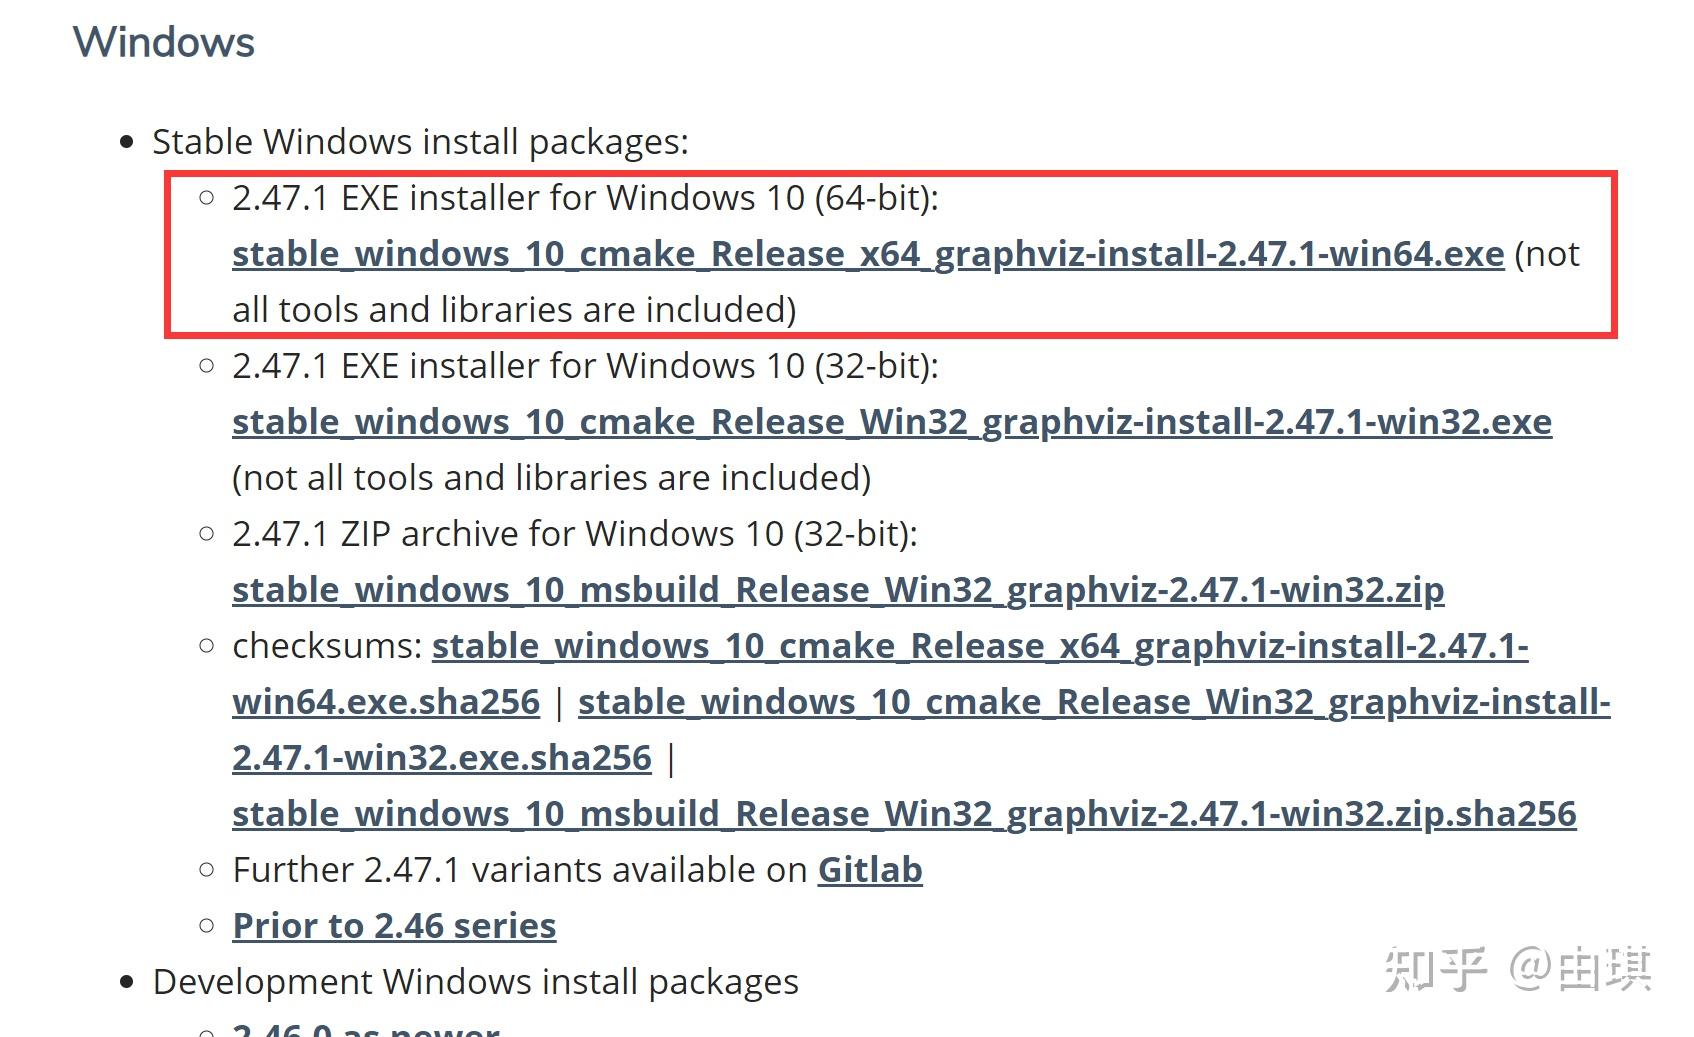Click the "Development Windows install packages" text
Image resolution: width=1694 pixels, height=1037 pixels.
(475, 982)
